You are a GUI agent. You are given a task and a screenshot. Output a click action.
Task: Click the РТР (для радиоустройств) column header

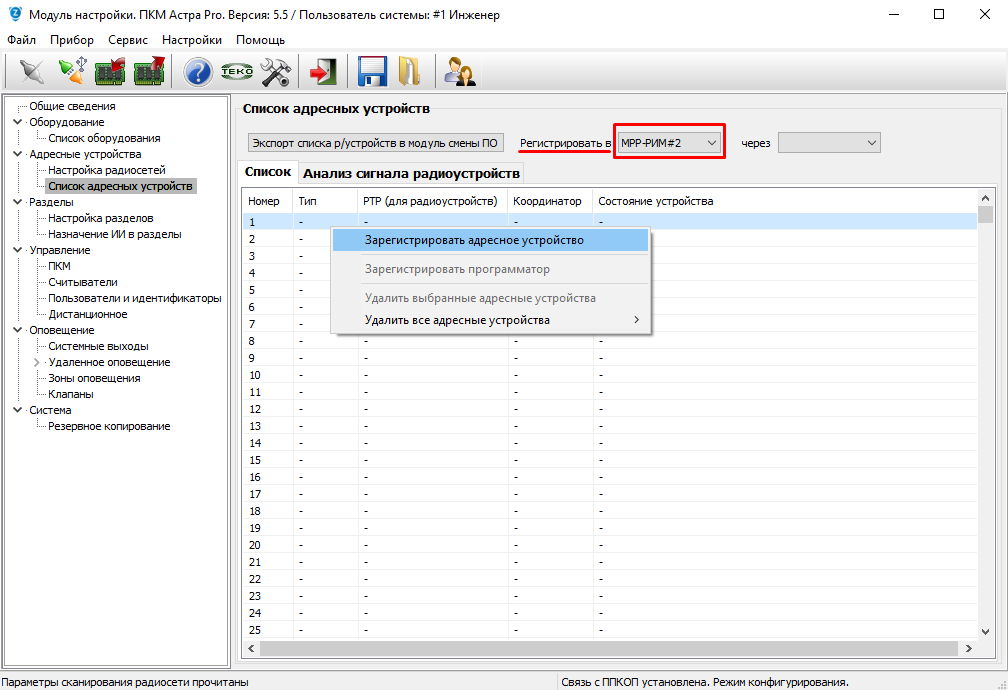pos(433,201)
